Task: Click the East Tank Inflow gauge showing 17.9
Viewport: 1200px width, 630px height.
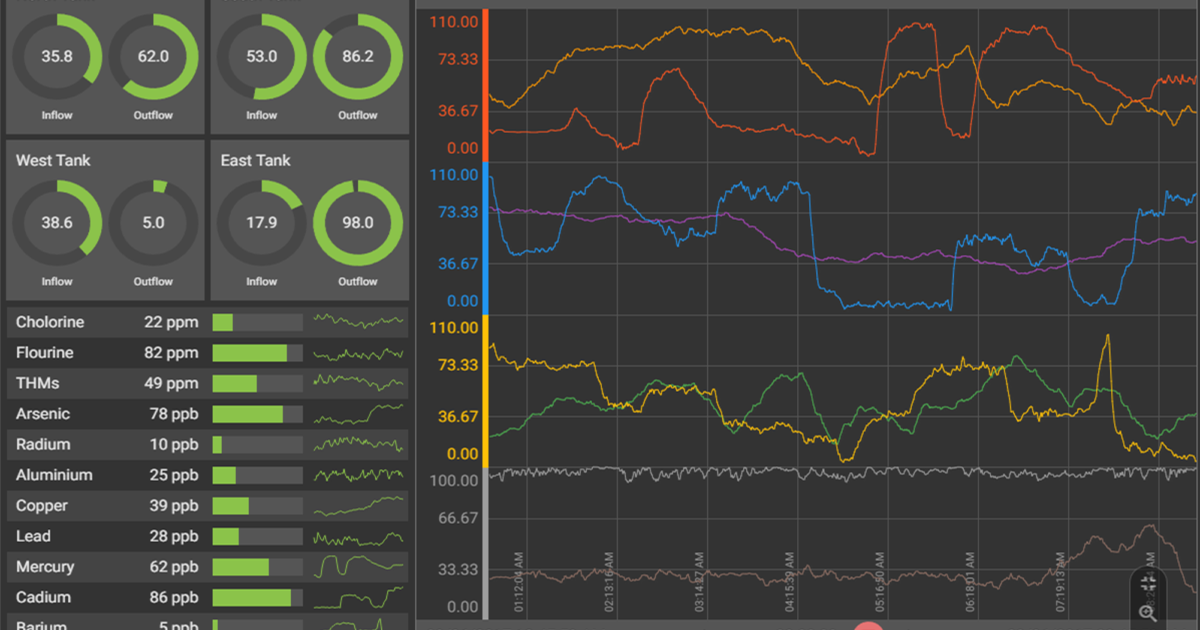Action: click(262, 223)
